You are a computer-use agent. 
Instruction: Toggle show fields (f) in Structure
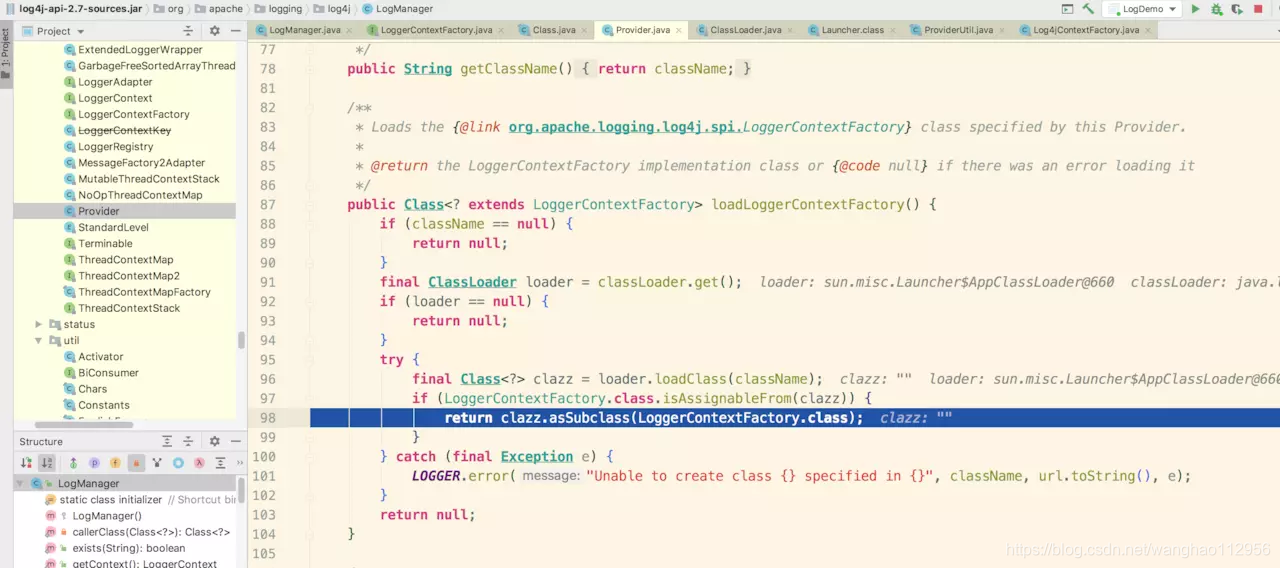pos(115,463)
